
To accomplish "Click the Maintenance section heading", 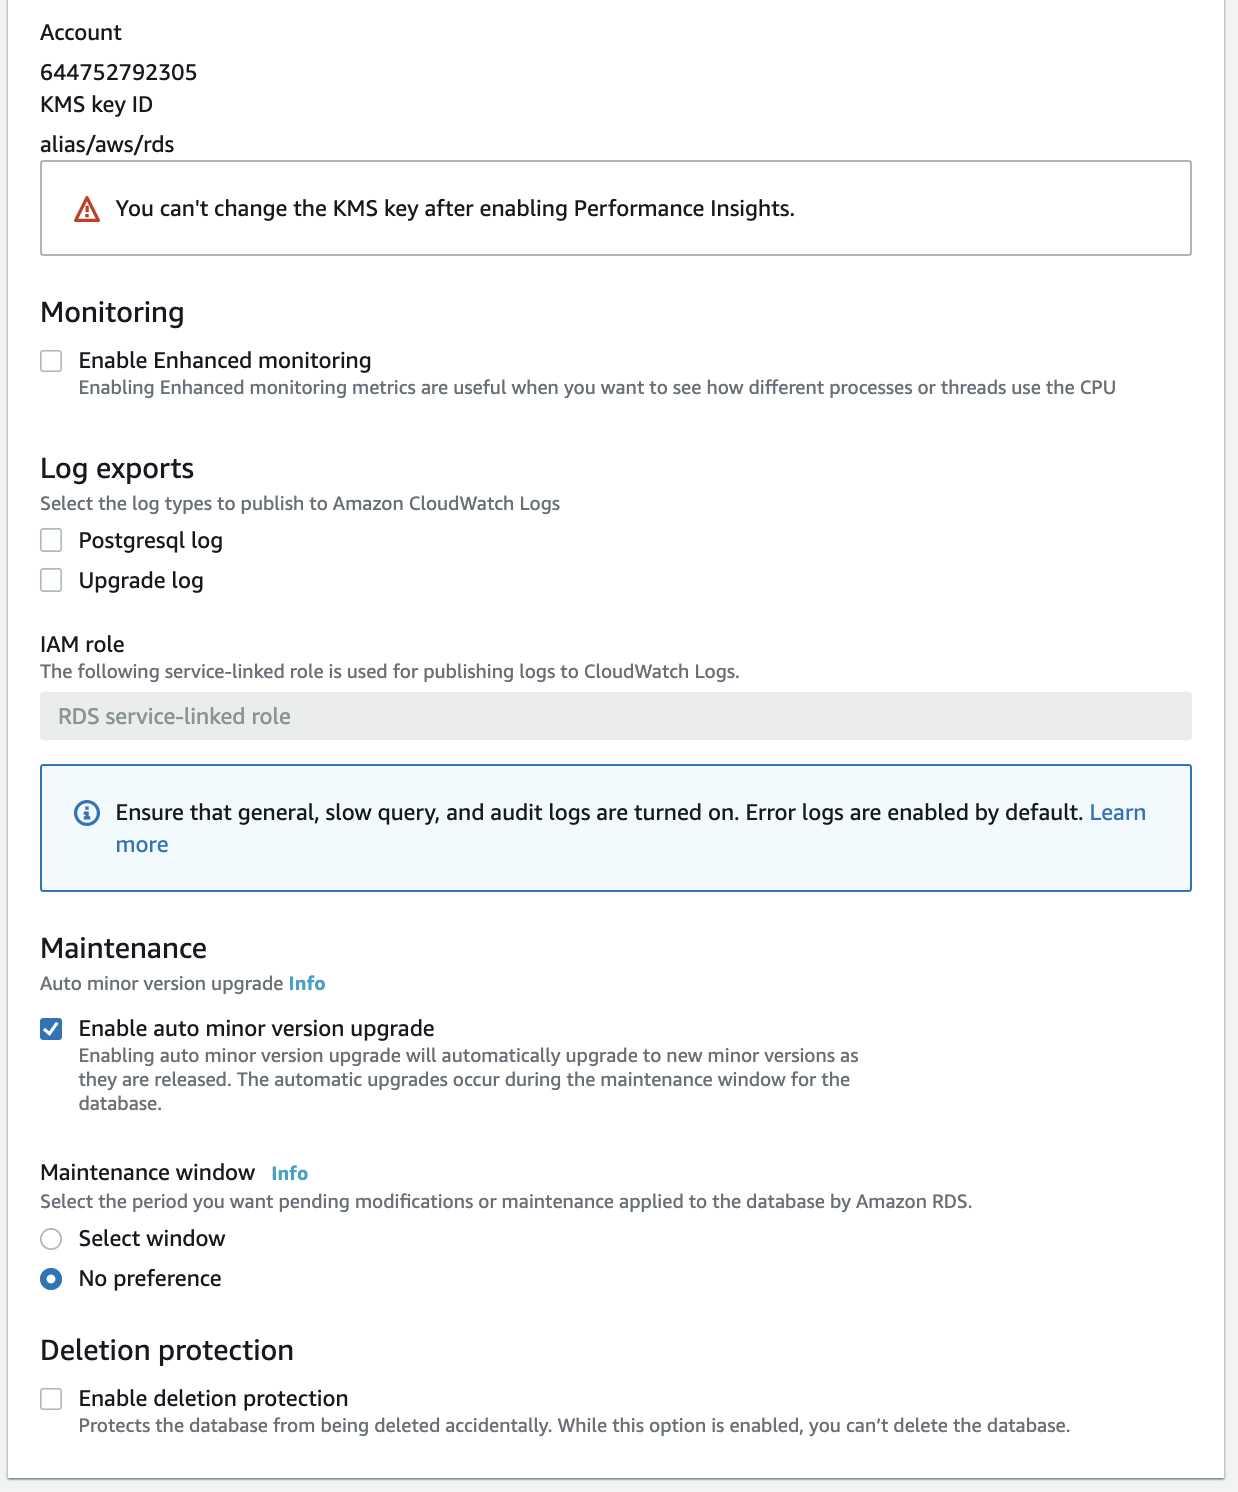I will [x=124, y=948].
